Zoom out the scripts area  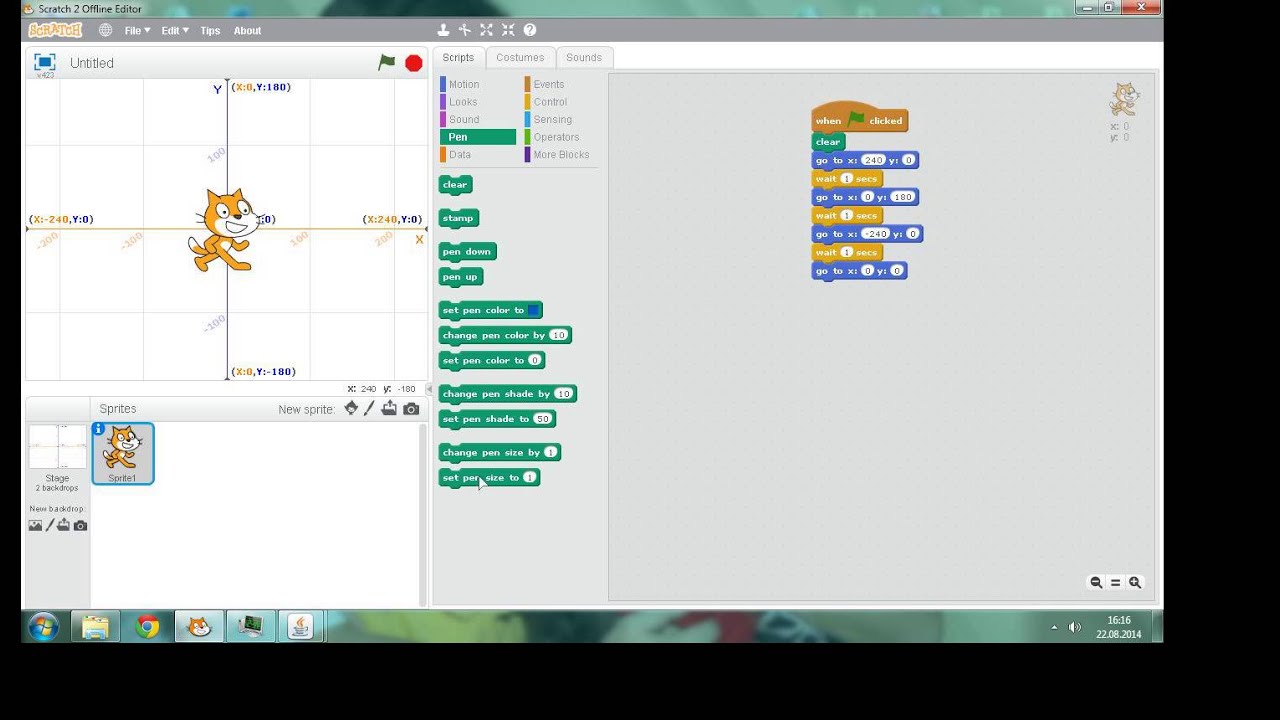click(1096, 582)
